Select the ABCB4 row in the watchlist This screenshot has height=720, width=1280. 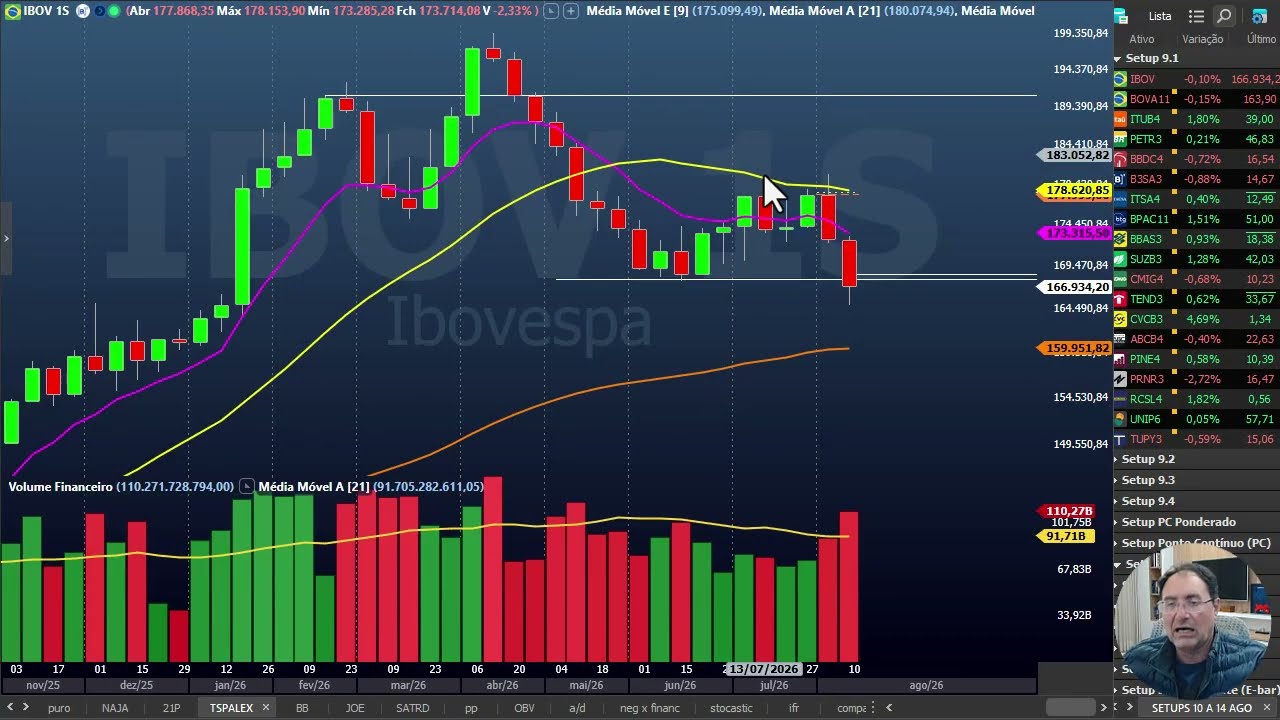(1196, 339)
